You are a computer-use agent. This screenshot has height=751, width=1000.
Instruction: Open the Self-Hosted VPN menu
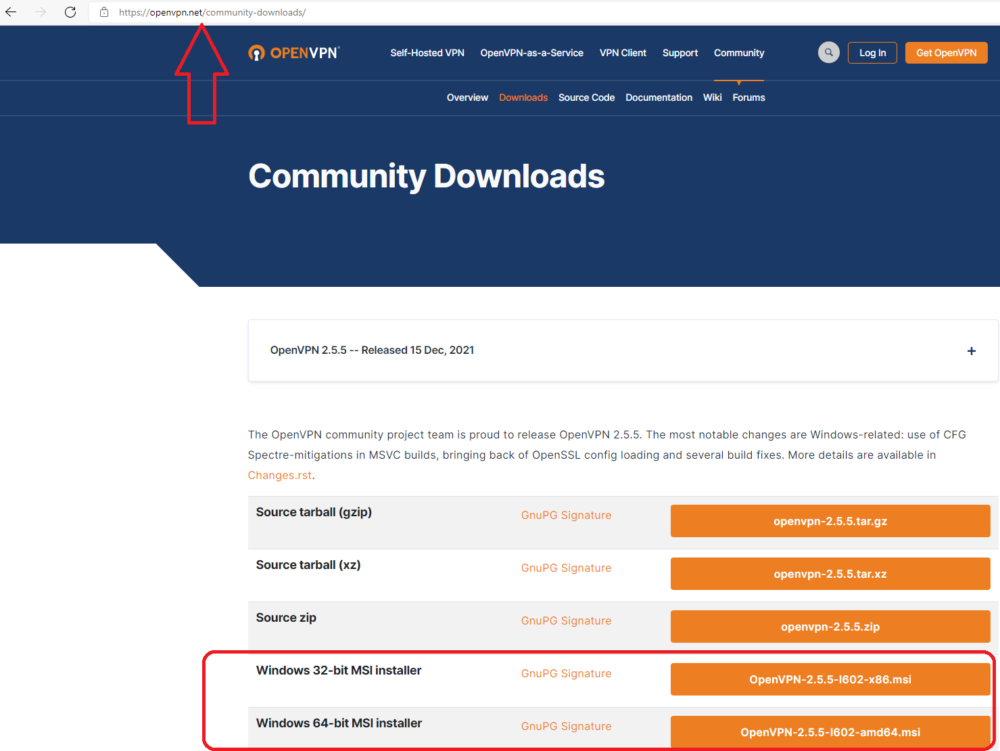(427, 53)
